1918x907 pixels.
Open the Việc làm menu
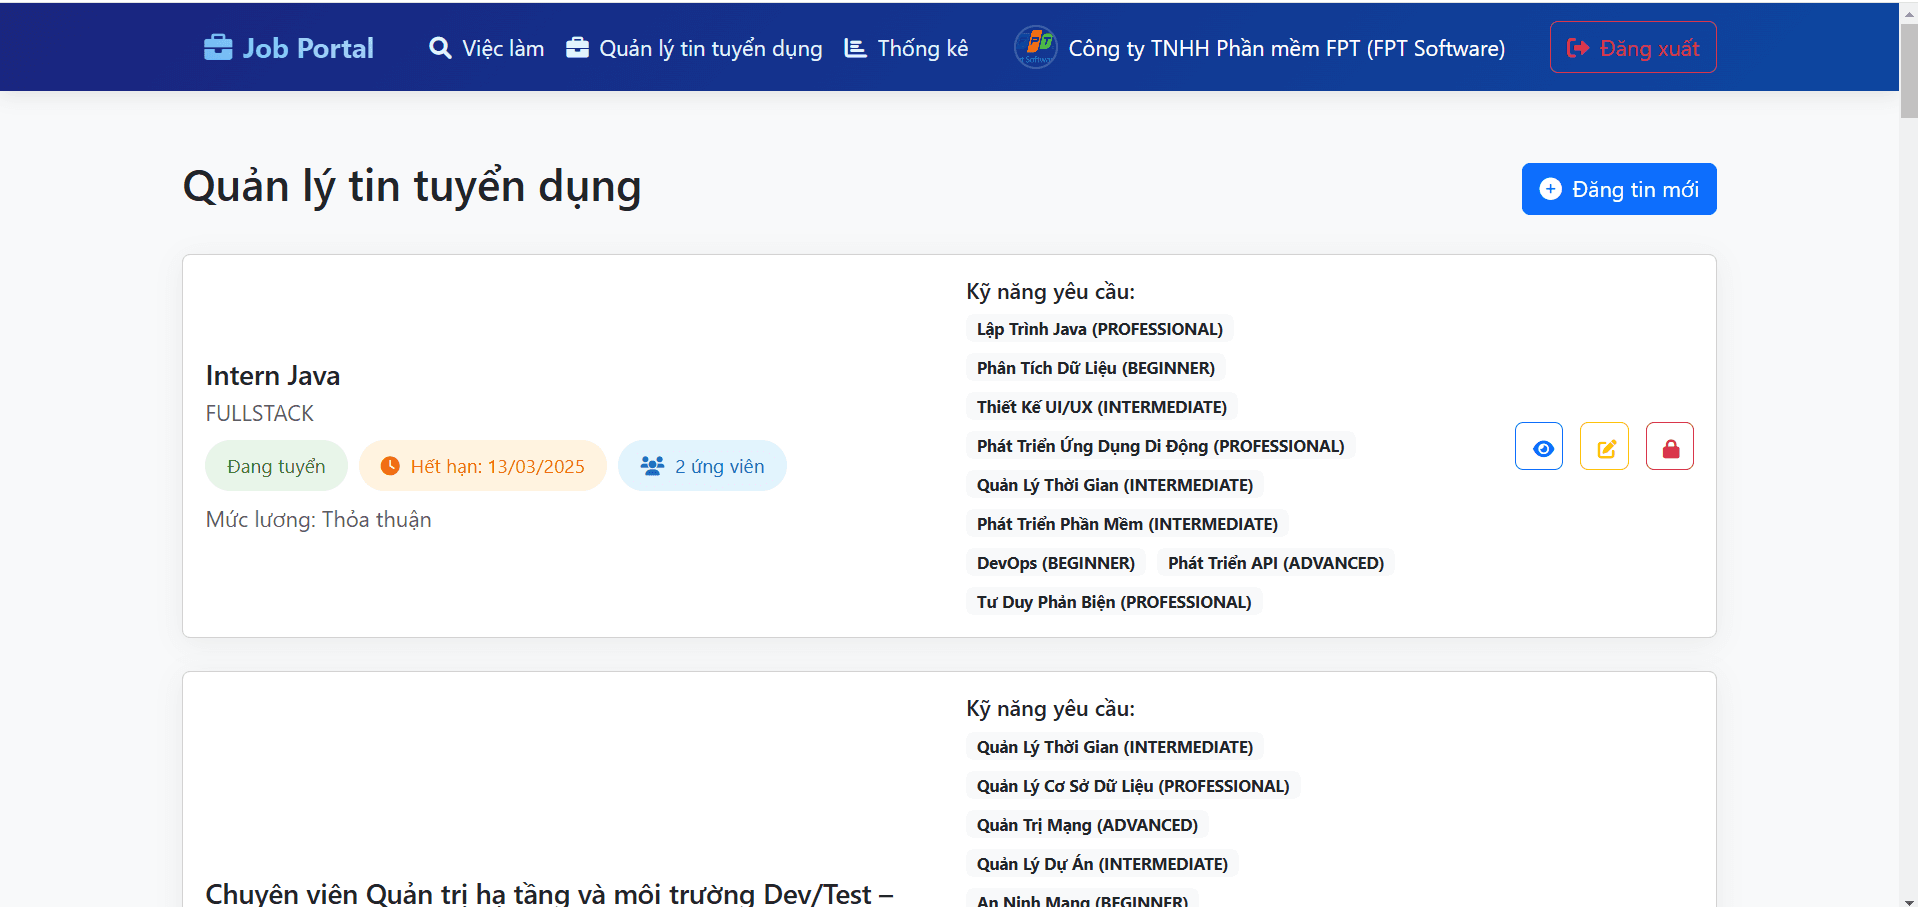pyautogui.click(x=487, y=48)
